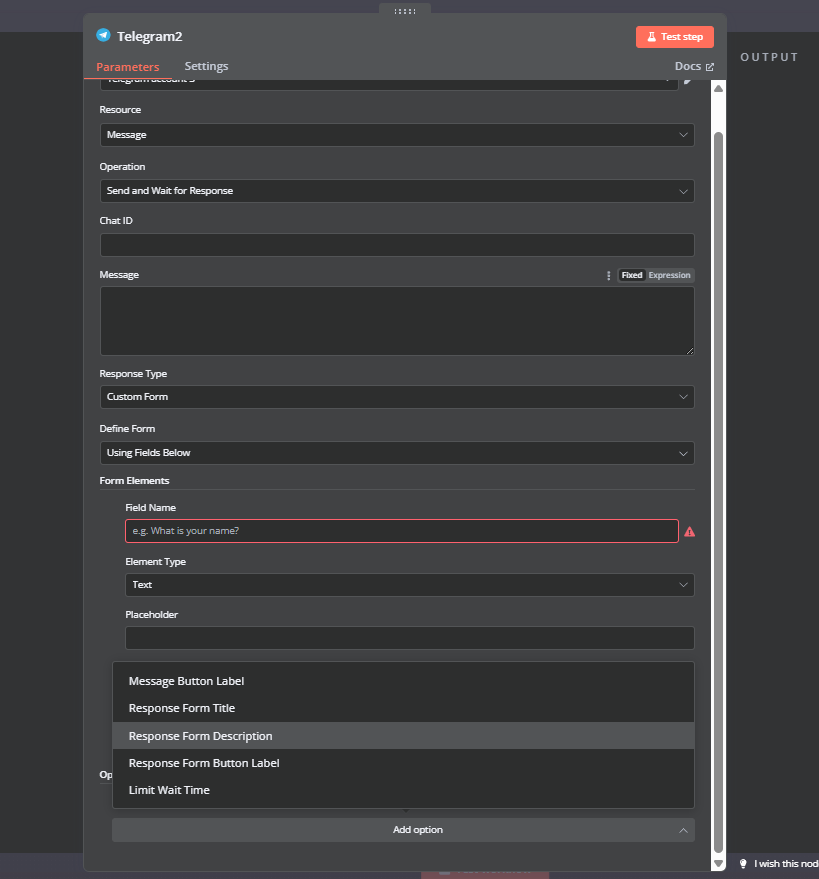Switch Message field to Expression mode
The width and height of the screenshot is (819, 879).
669,275
